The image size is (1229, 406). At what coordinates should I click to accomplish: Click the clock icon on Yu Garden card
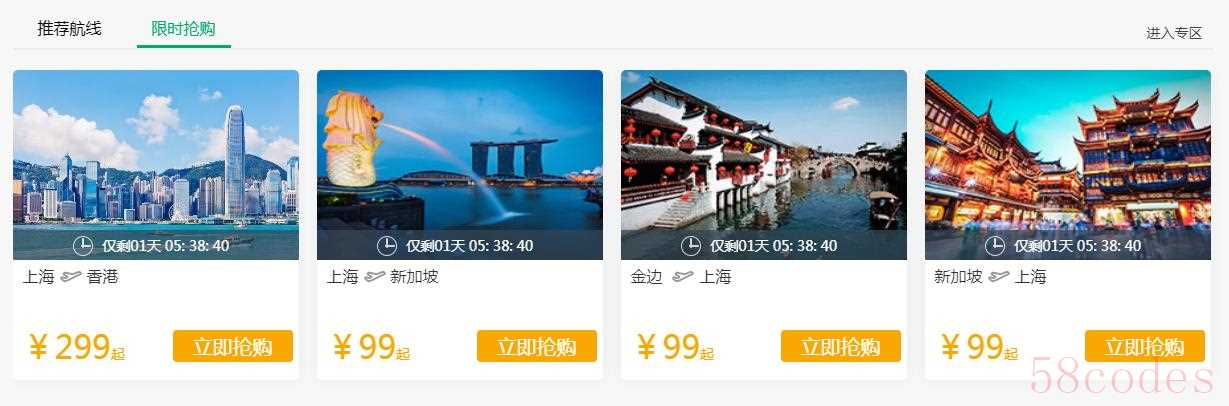995,246
